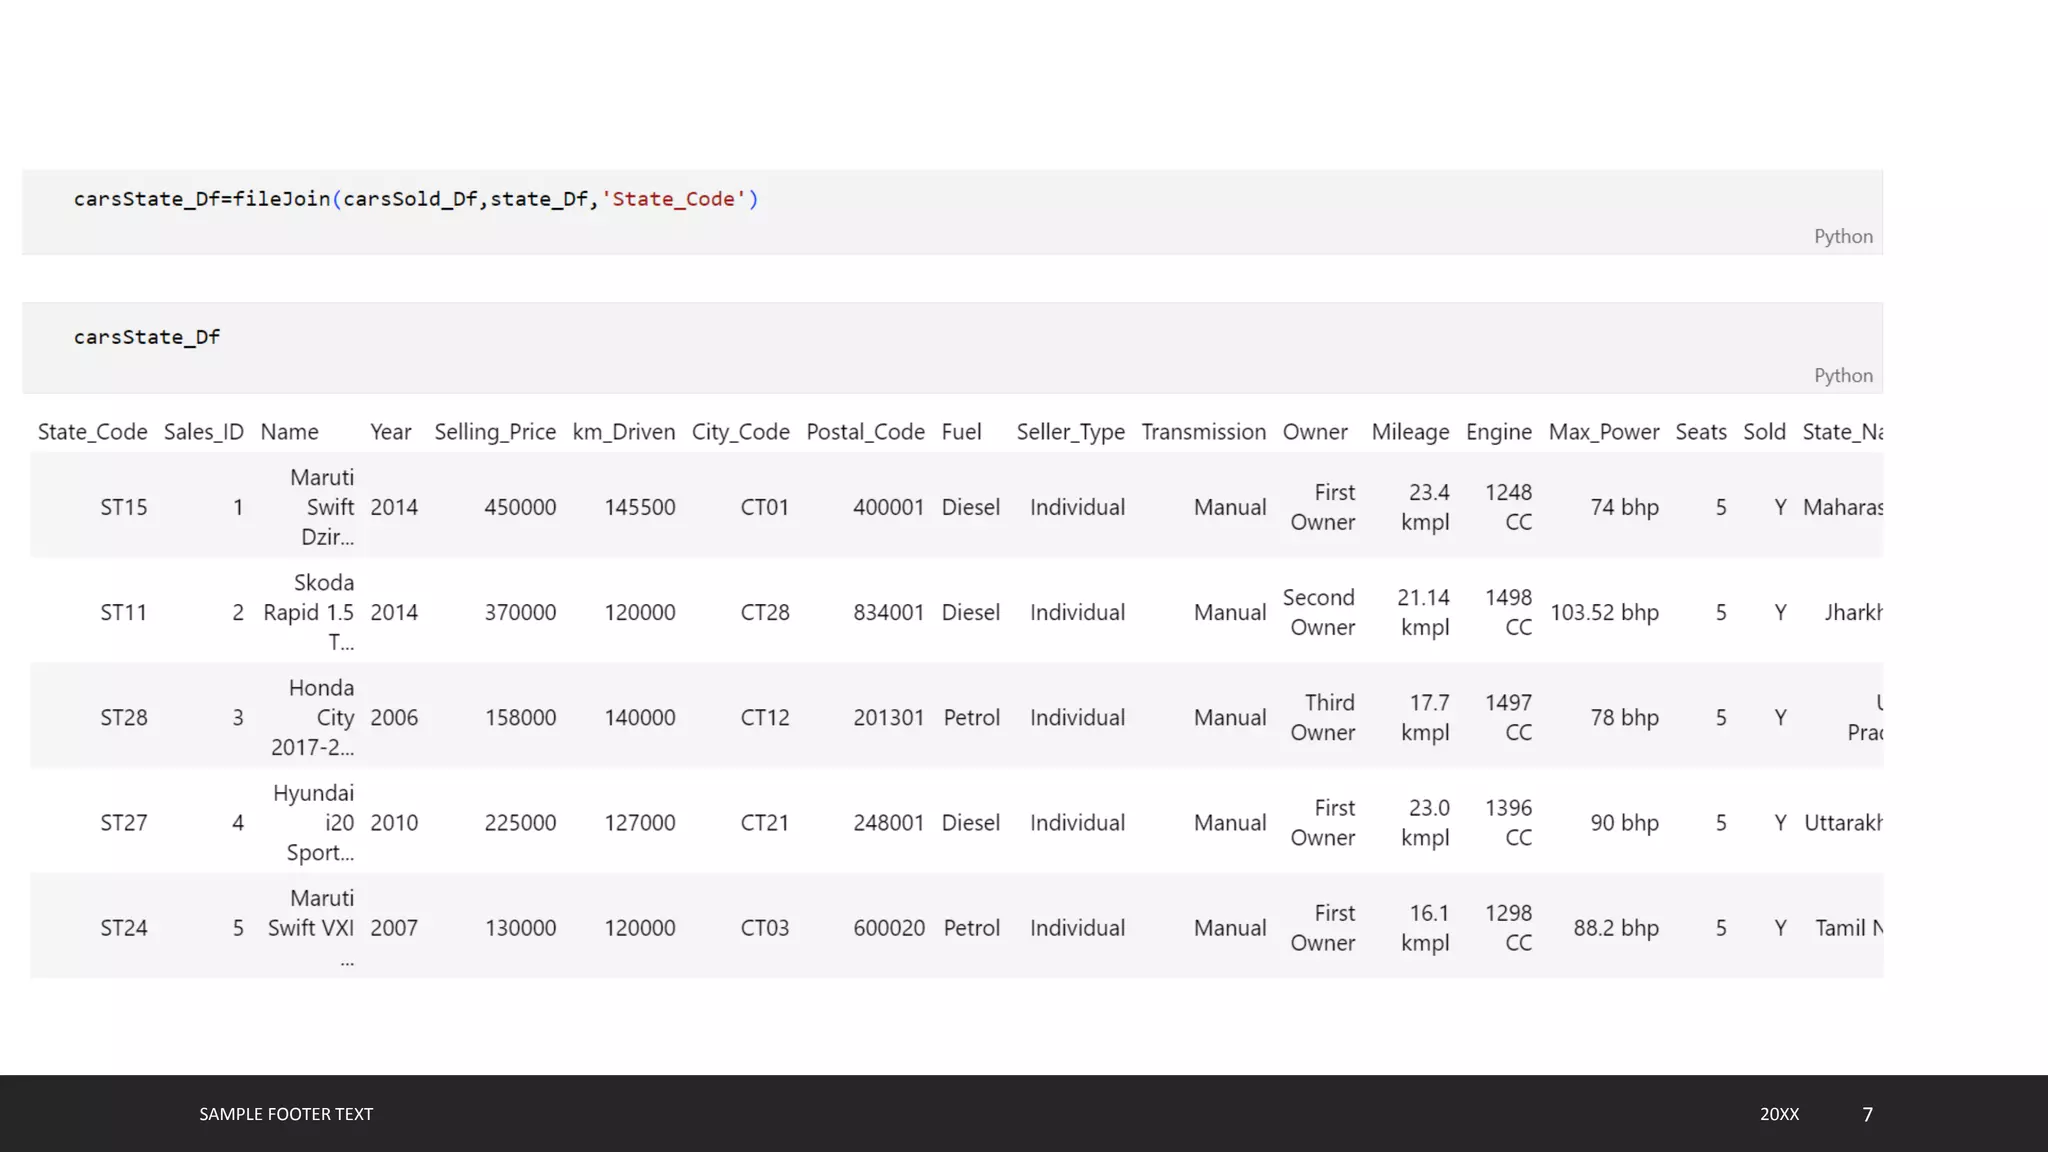The width and height of the screenshot is (2048, 1152).
Task: Click the km_Driven column header
Action: tap(623, 432)
